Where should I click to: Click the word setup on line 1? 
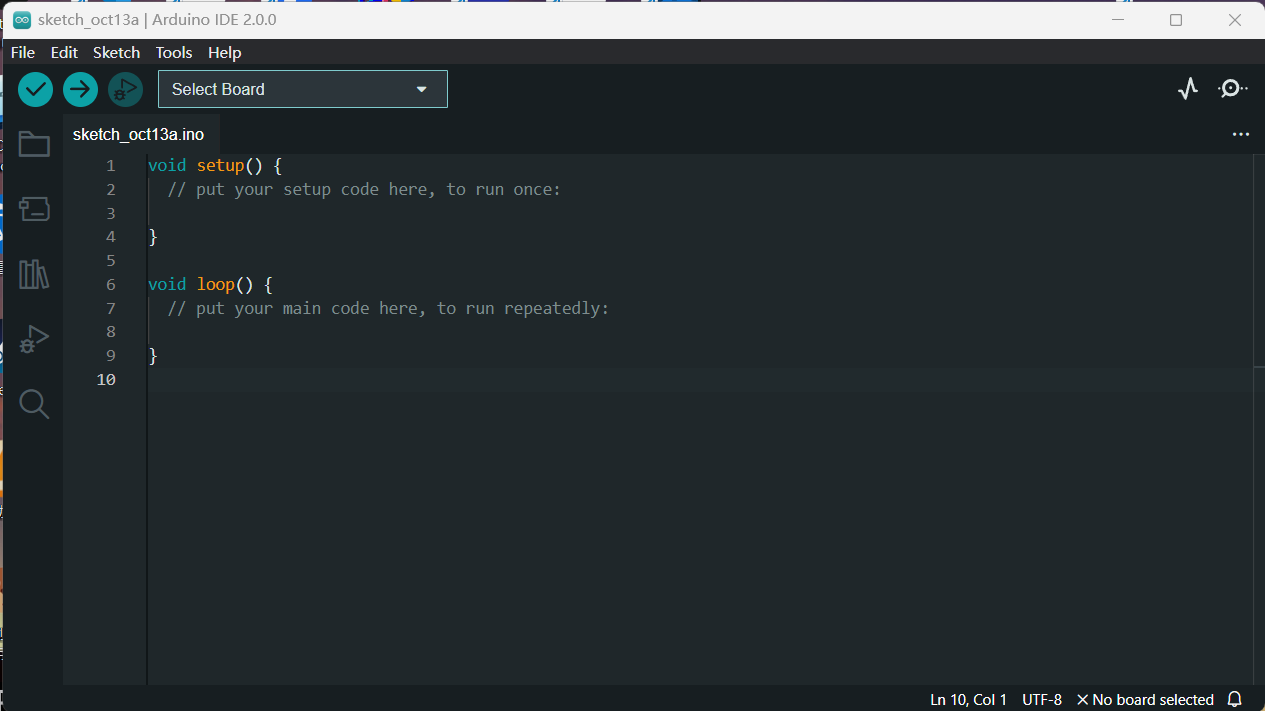point(221,165)
